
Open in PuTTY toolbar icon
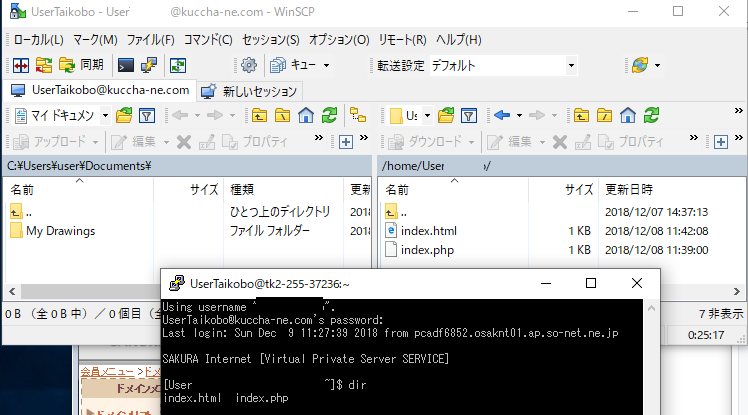pos(149,65)
